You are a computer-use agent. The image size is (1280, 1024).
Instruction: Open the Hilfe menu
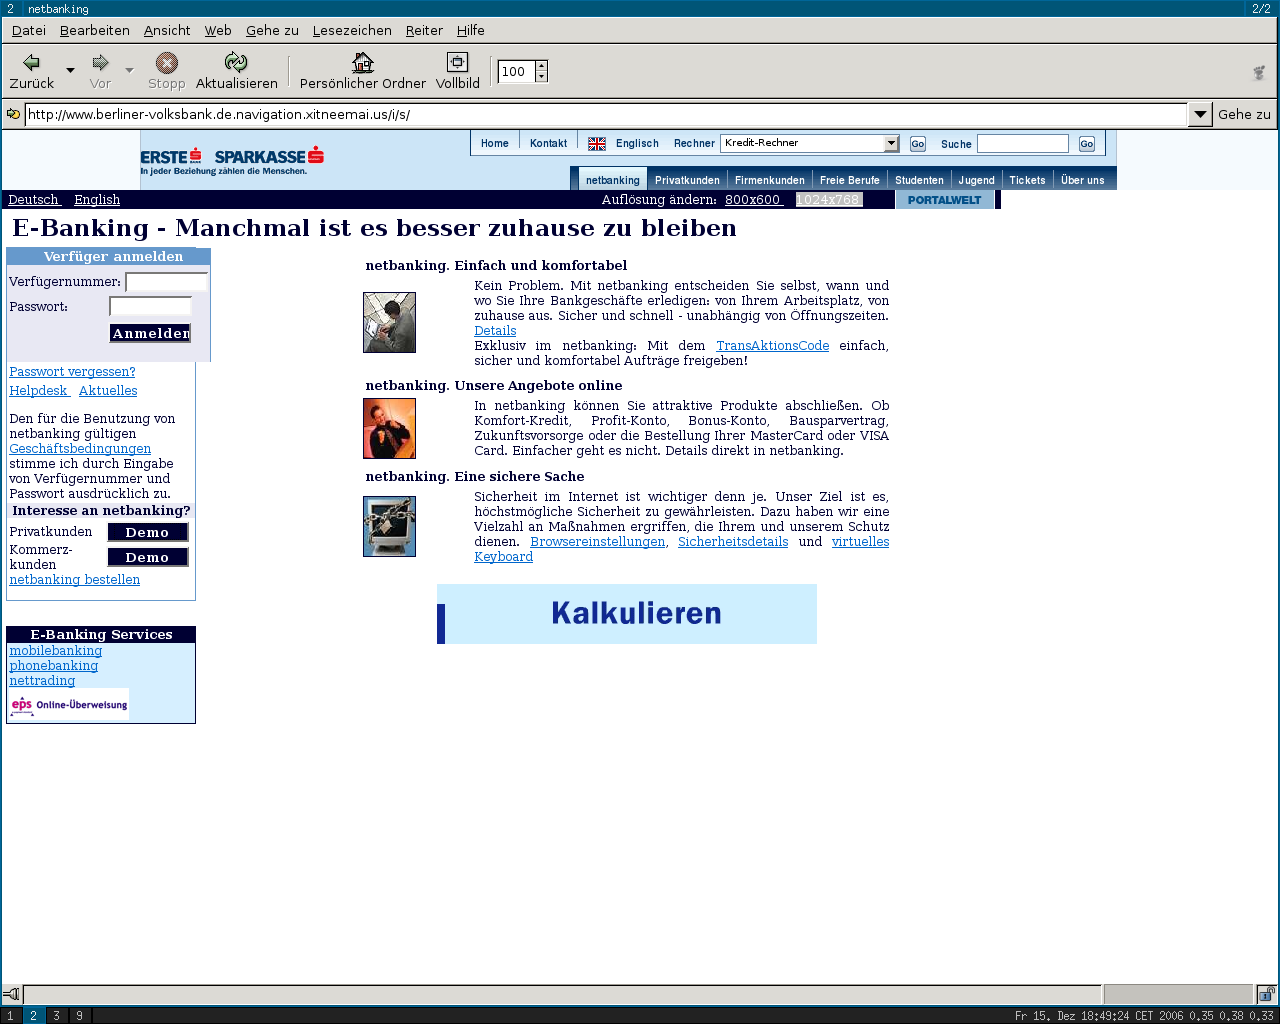point(471,30)
